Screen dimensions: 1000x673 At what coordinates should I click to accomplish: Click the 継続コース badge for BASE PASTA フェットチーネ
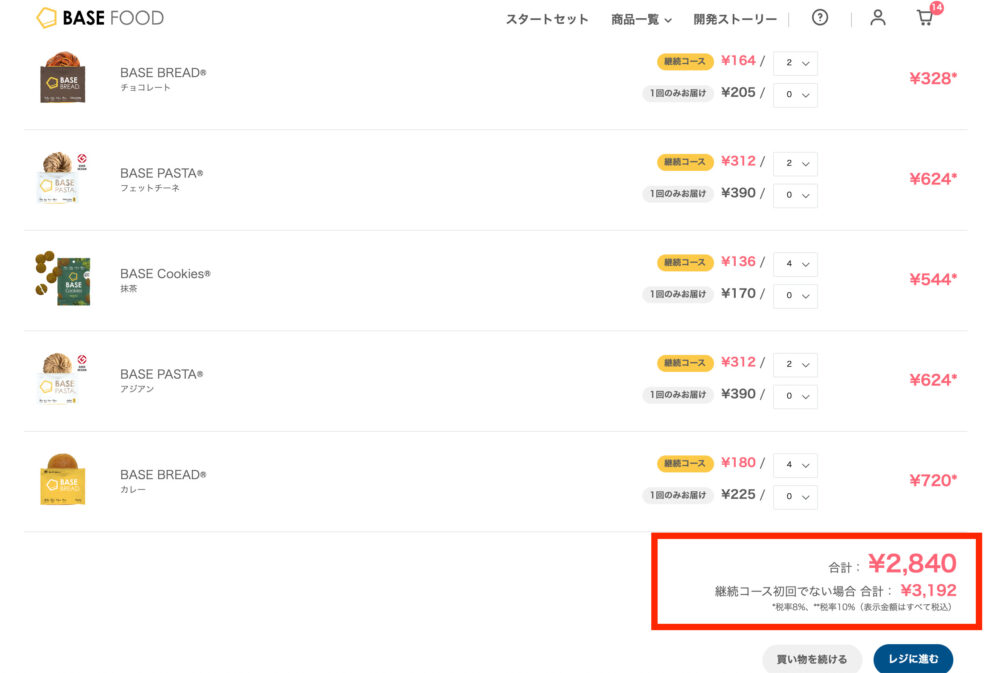685,162
